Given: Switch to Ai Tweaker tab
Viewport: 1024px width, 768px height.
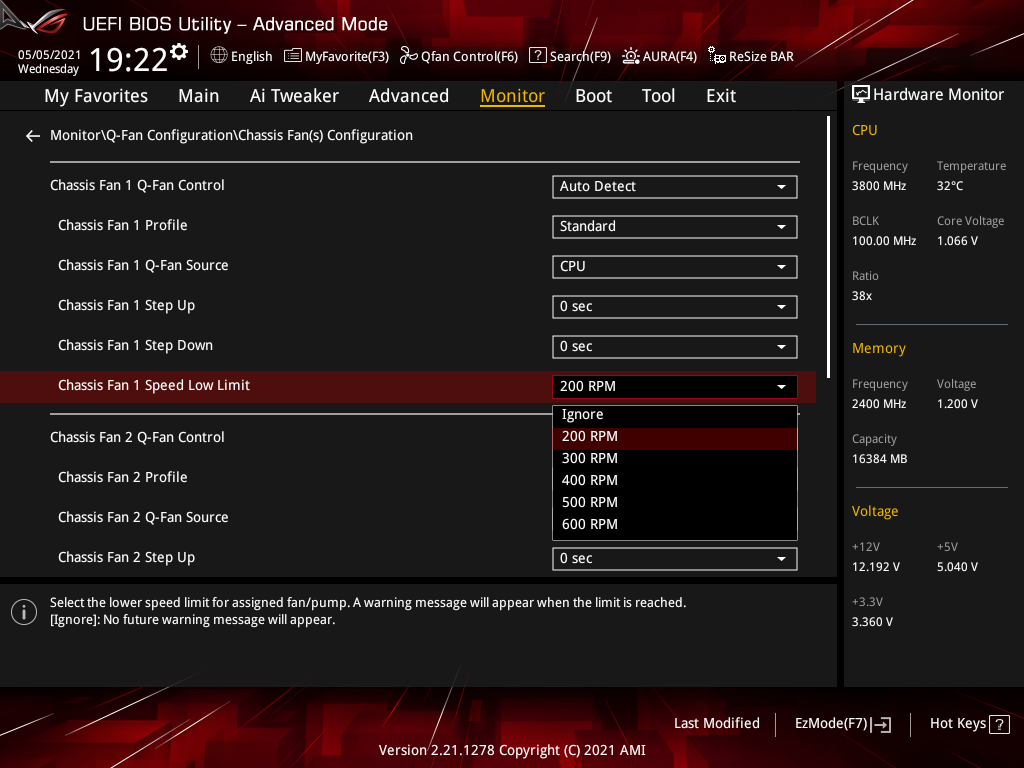Looking at the screenshot, I should 294,96.
